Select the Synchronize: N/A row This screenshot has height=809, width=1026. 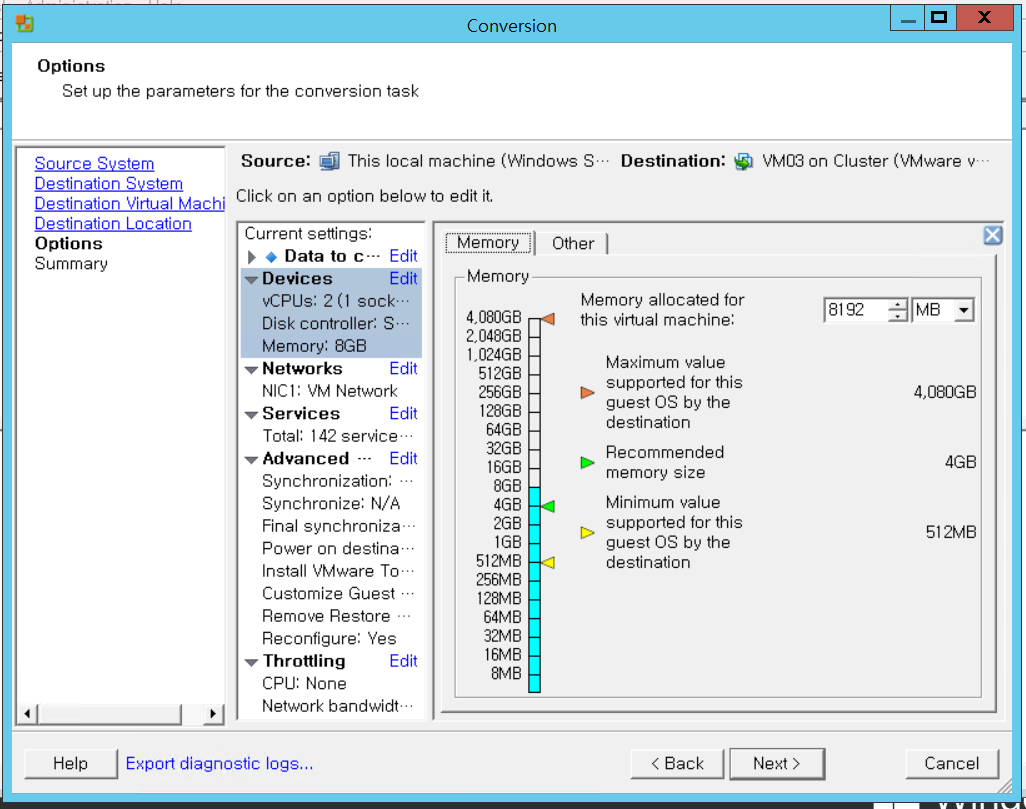click(332, 503)
